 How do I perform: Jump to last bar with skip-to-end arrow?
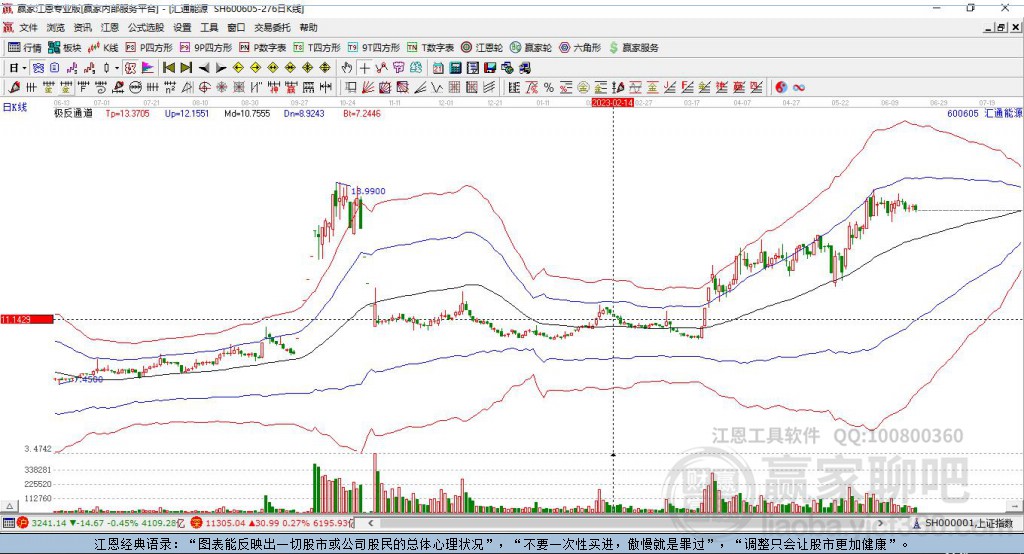(x=186, y=68)
